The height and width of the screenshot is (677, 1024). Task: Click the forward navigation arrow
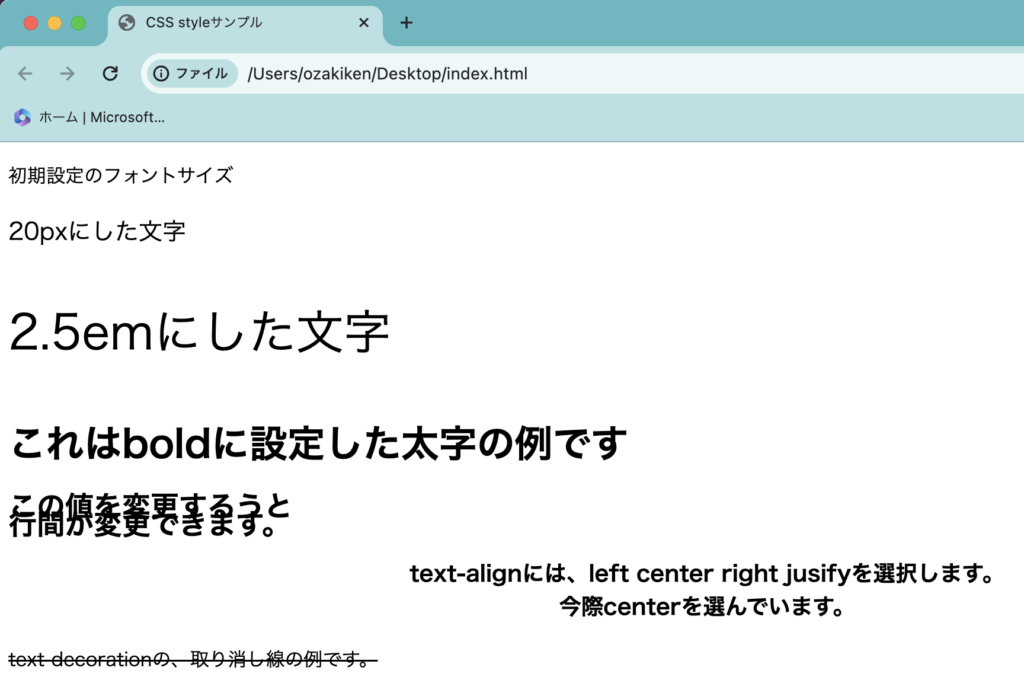click(67, 74)
